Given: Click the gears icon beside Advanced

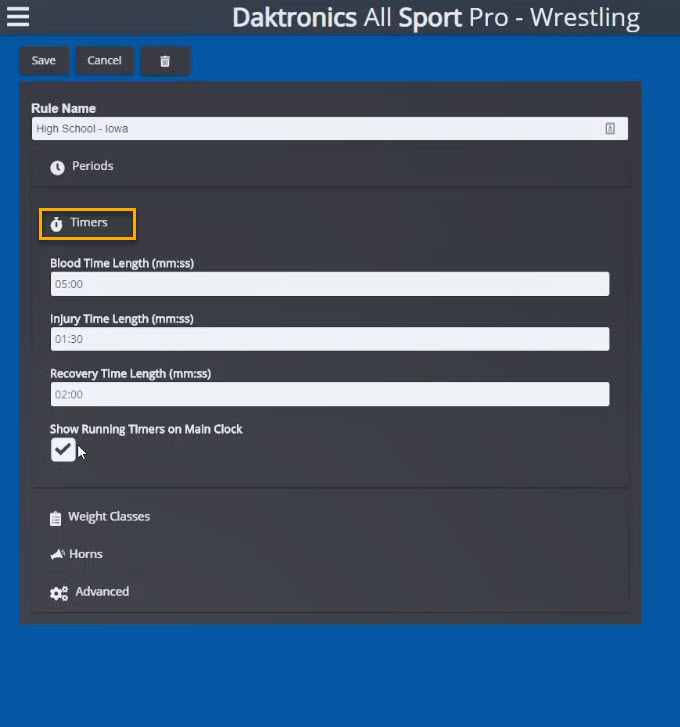Looking at the screenshot, I should [59, 593].
